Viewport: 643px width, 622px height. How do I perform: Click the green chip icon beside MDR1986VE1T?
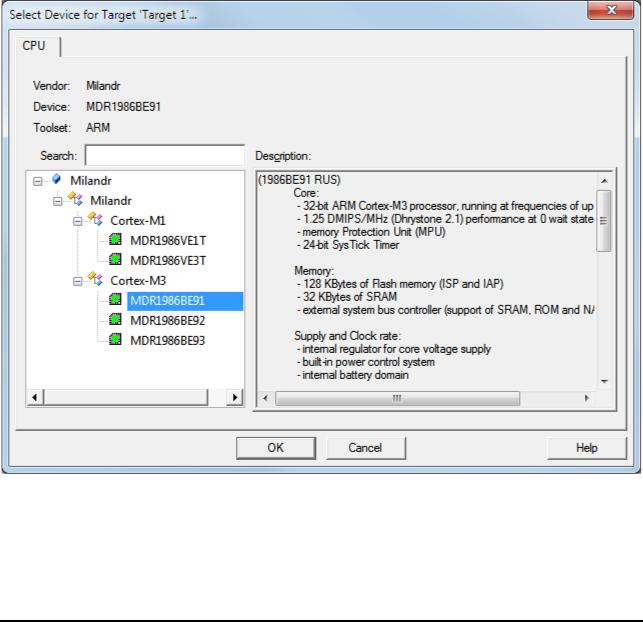click(x=115, y=239)
